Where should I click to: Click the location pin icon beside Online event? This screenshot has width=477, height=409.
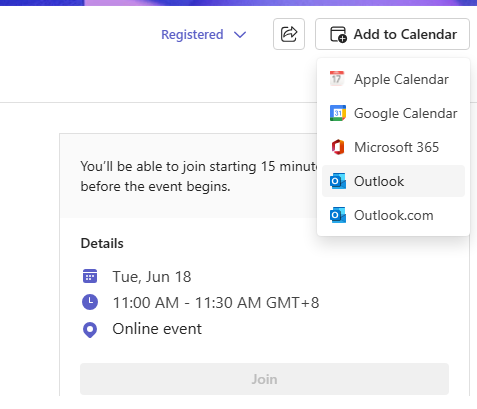(x=90, y=330)
